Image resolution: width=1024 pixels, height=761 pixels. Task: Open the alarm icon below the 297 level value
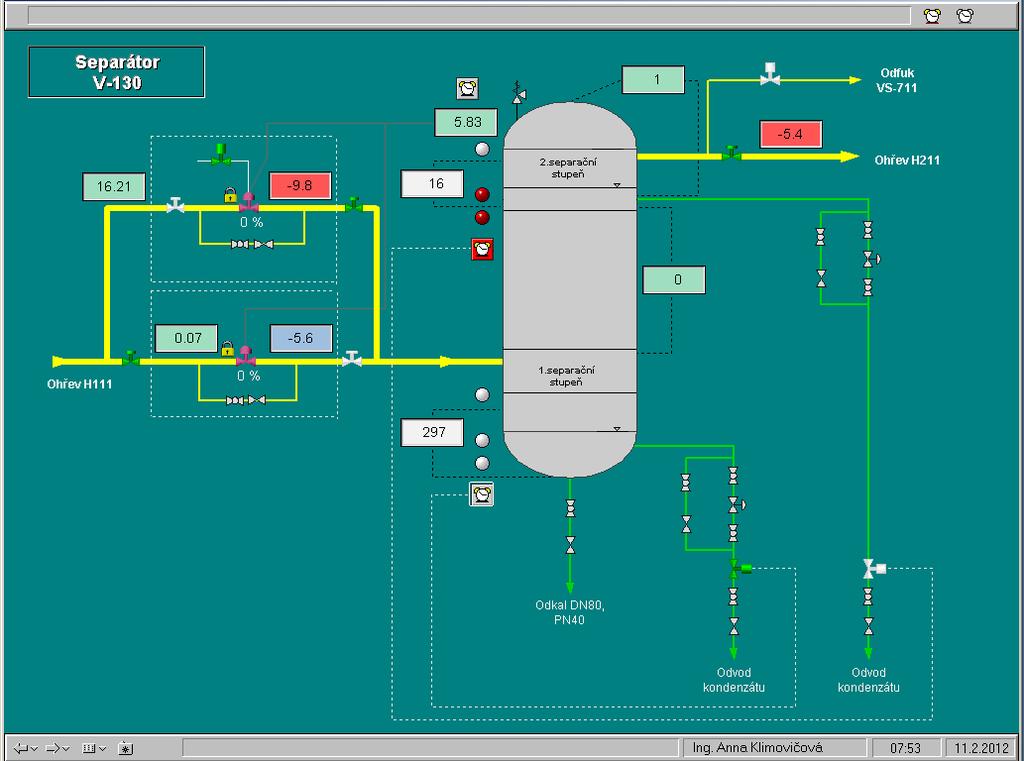(x=482, y=494)
